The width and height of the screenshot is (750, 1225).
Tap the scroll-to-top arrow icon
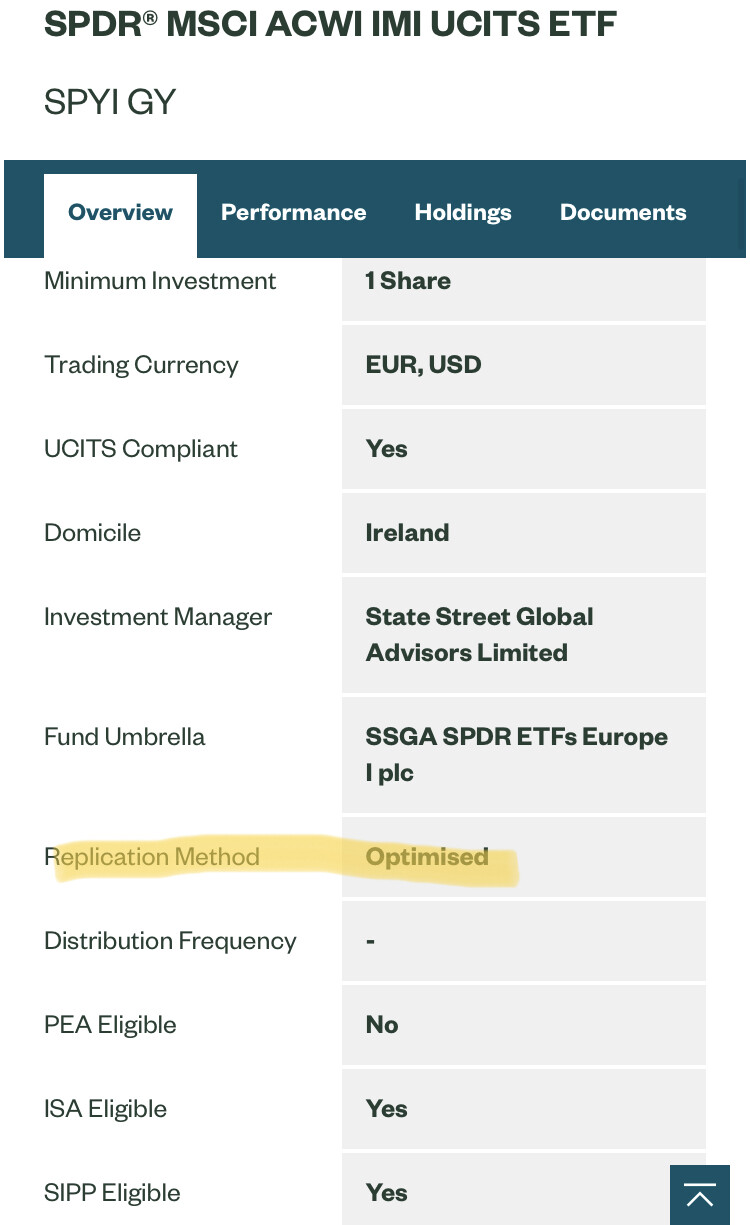(700, 1195)
